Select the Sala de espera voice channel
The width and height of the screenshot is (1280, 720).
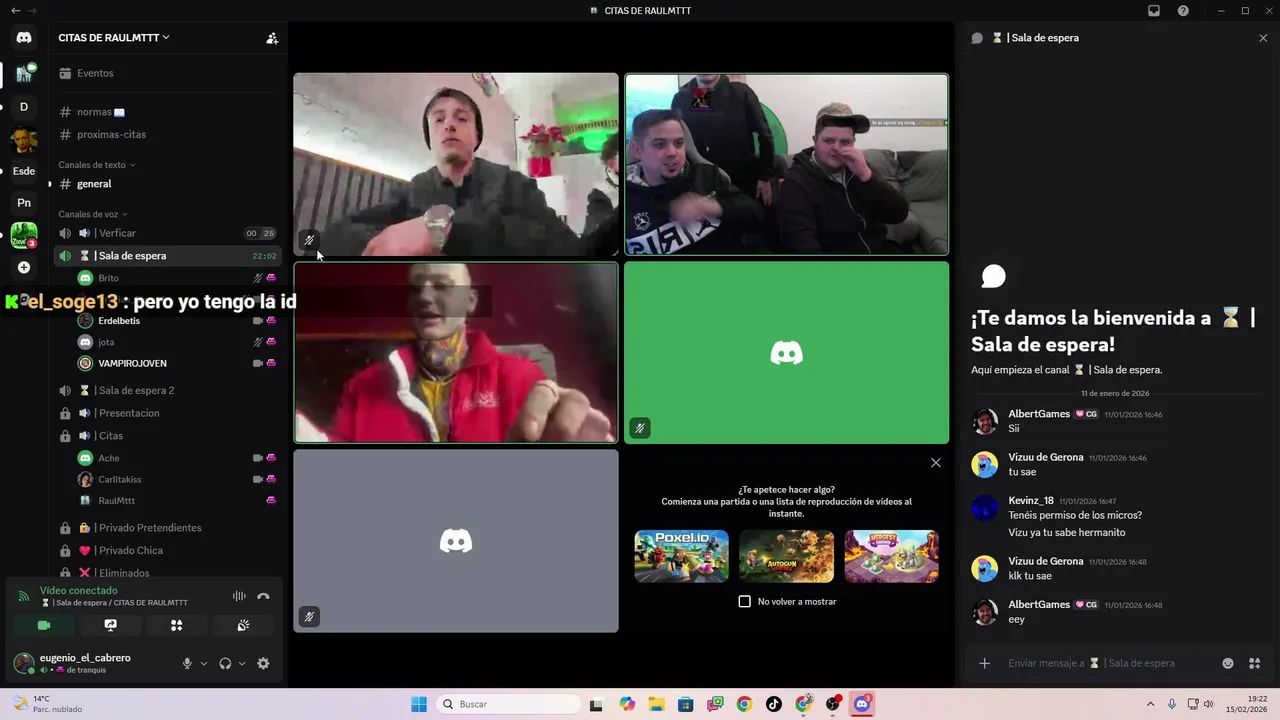point(166,256)
